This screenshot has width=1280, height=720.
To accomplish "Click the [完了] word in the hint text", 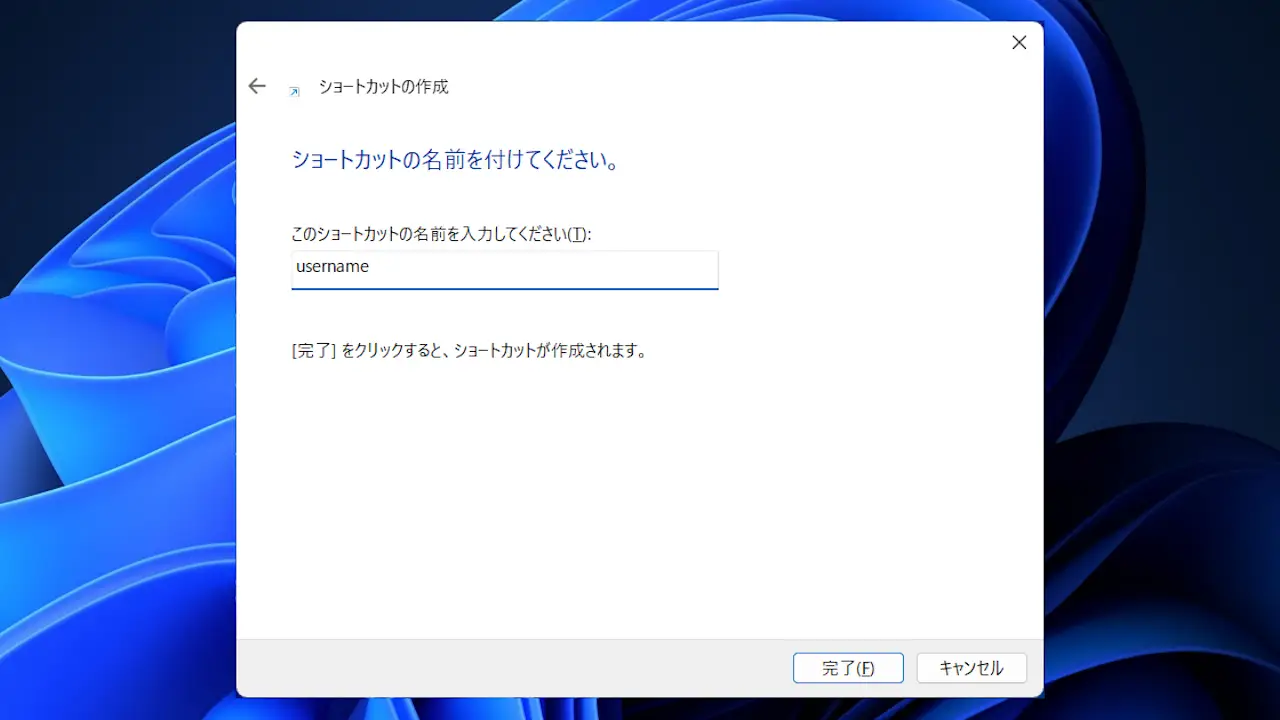I will click(x=313, y=351).
